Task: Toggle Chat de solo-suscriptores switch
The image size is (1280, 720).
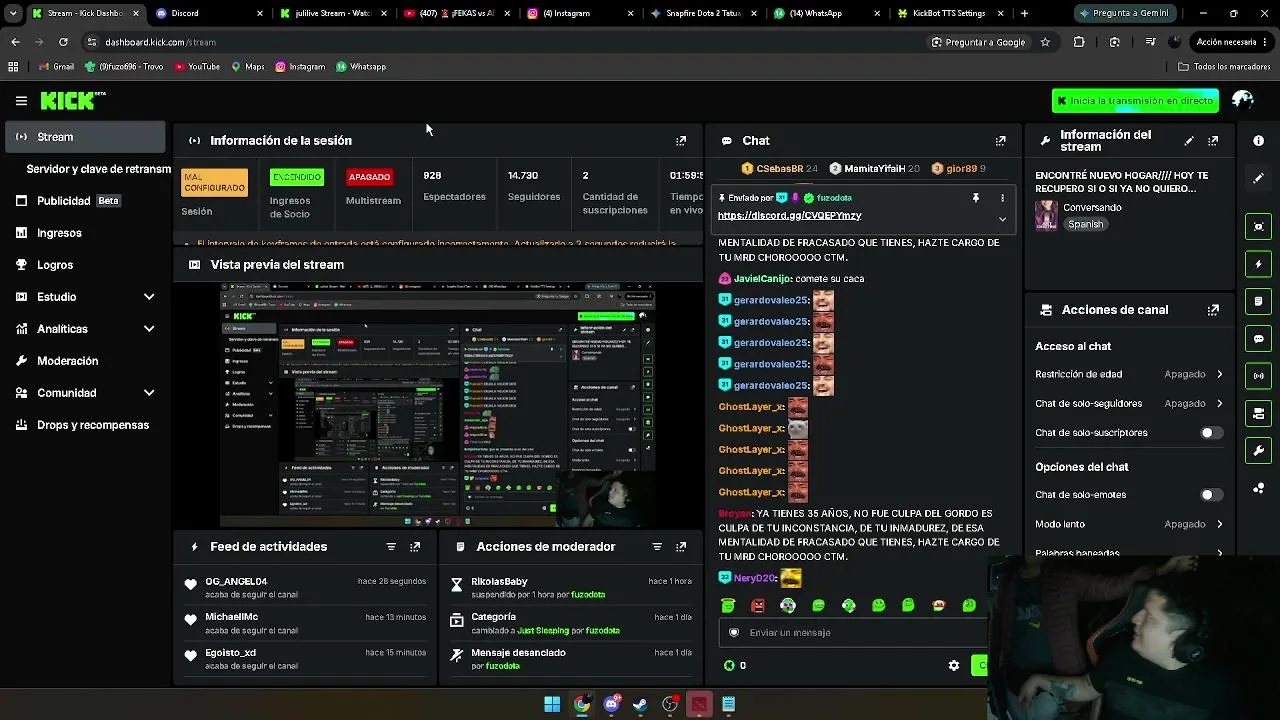Action: pyautogui.click(x=1211, y=433)
